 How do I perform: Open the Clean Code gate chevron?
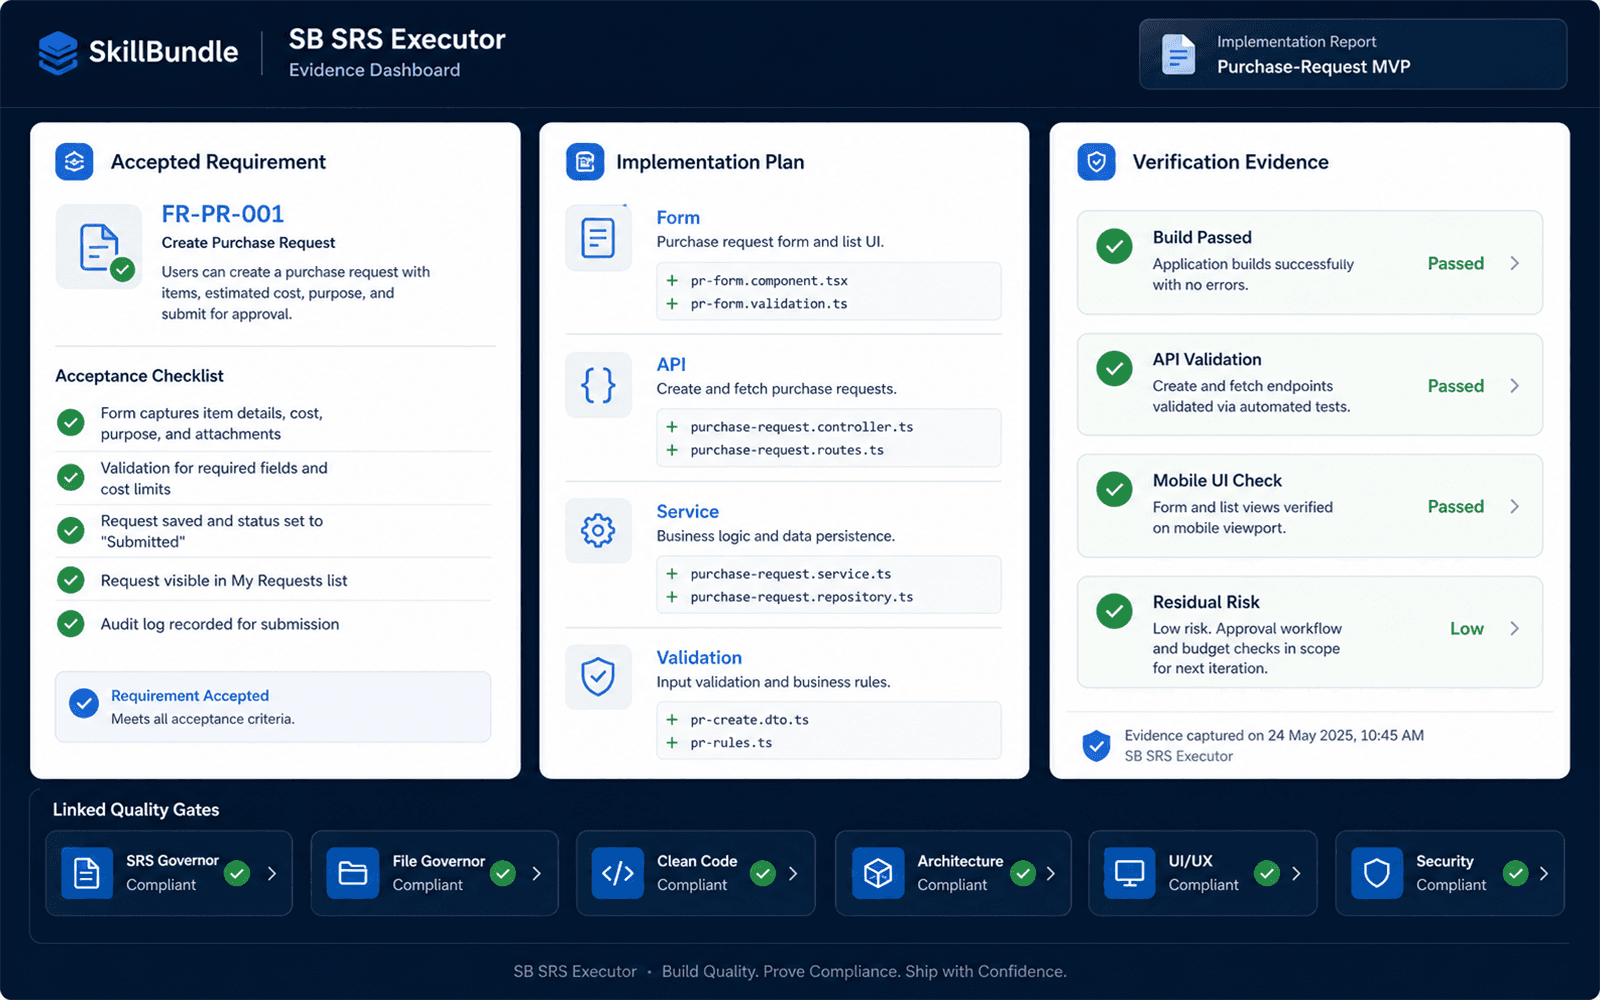coord(793,873)
